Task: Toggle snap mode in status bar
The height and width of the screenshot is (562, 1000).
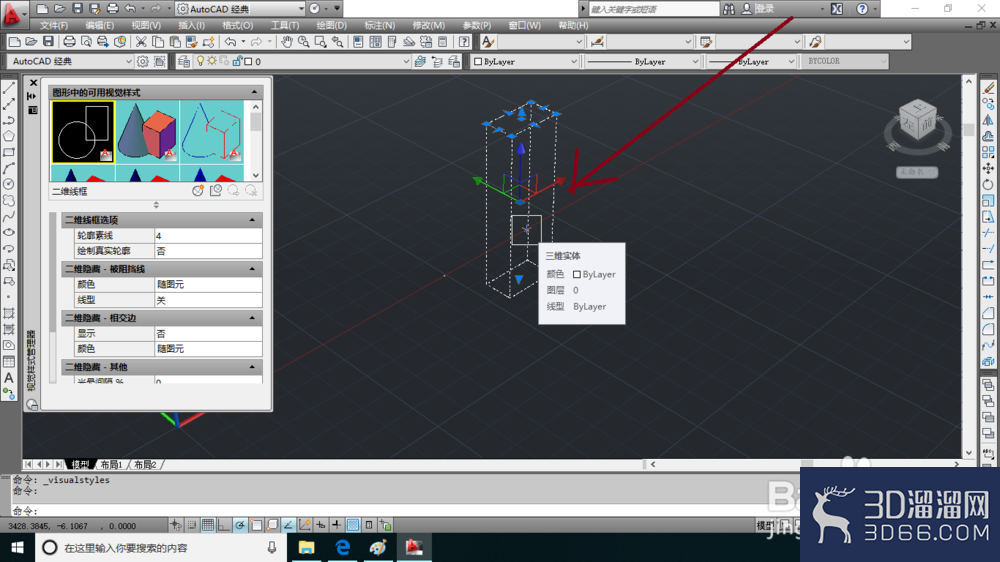Action: [192, 525]
